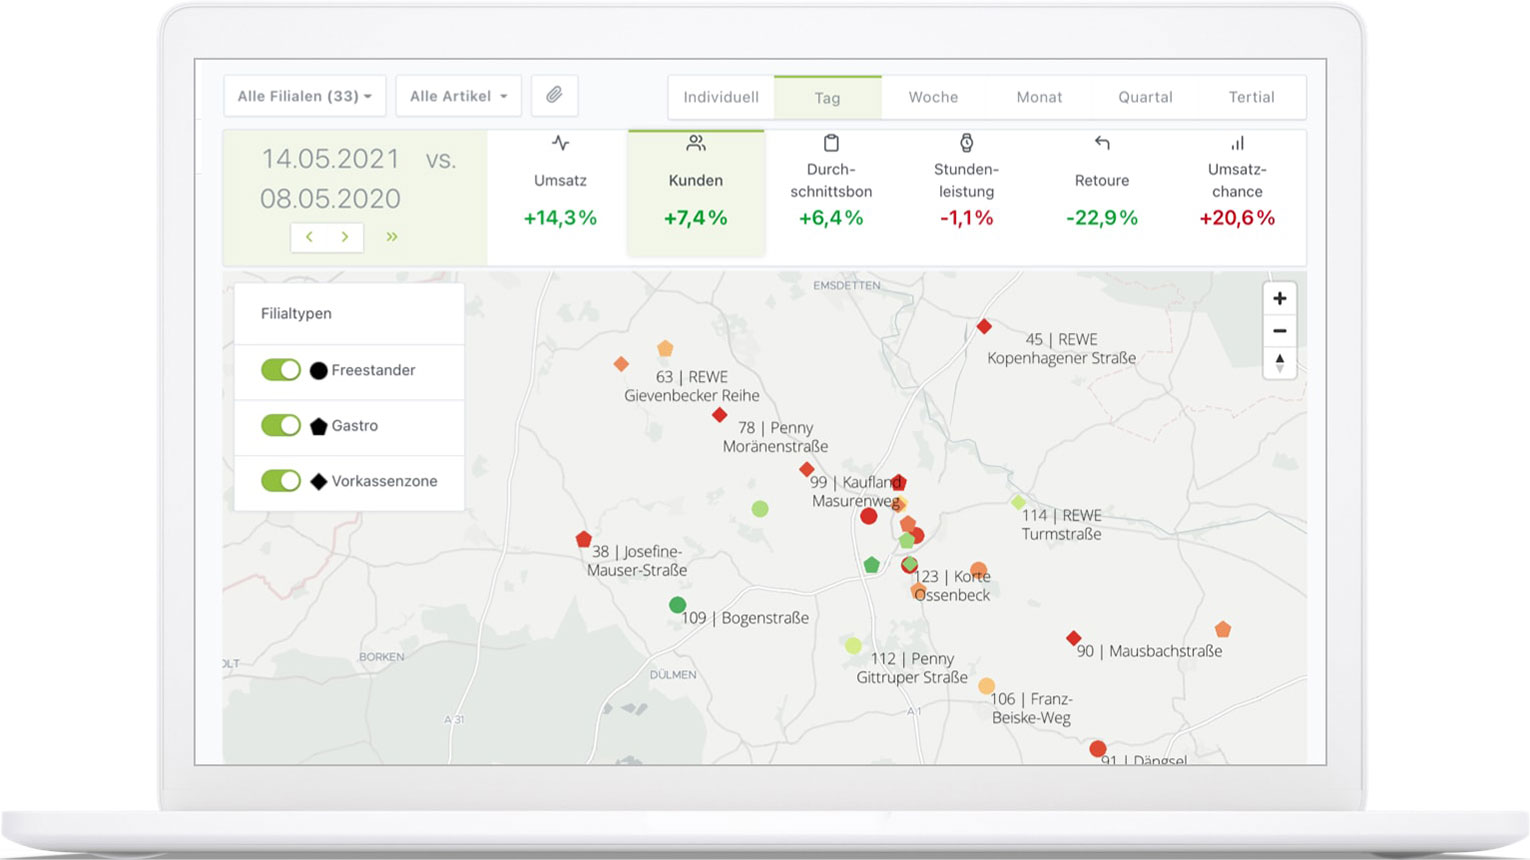
Task: Select the Umsatz pulse icon
Action: coord(560,143)
